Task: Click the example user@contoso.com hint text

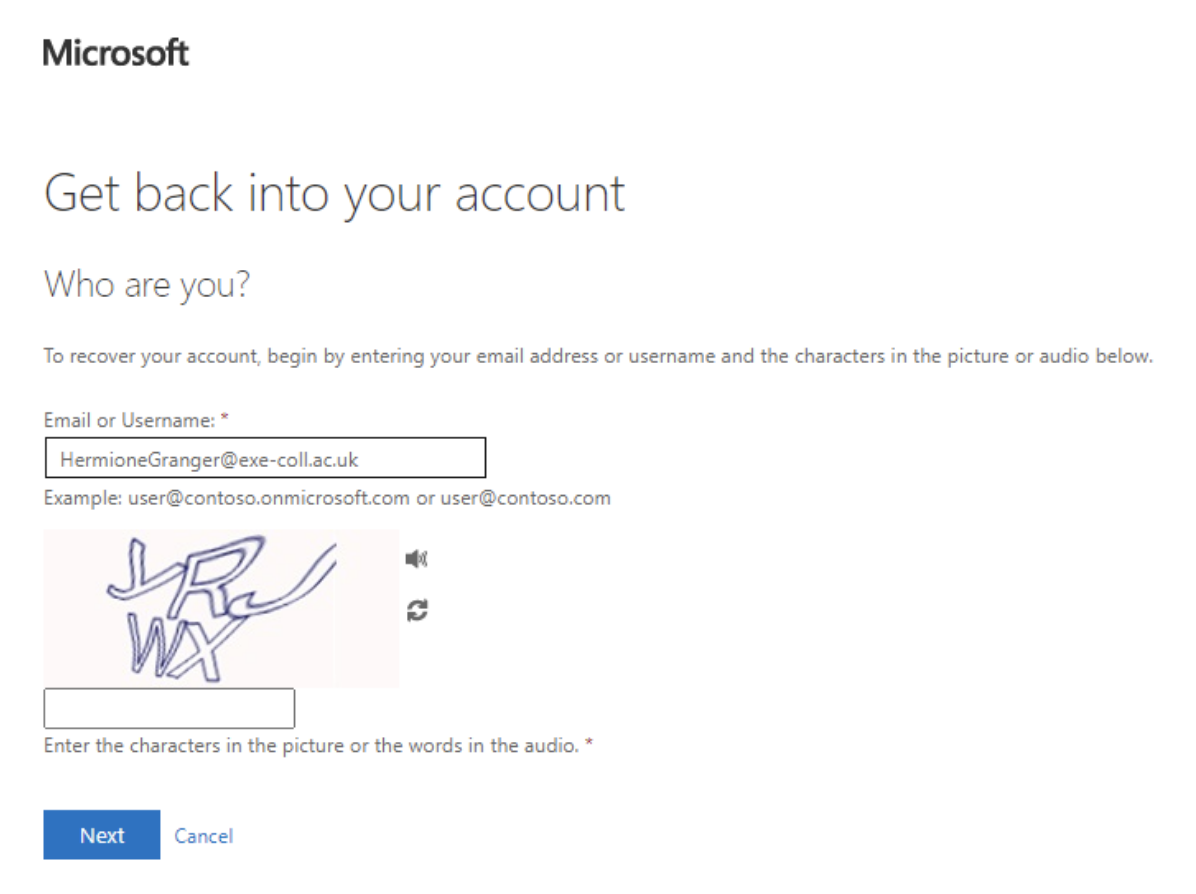Action: pyautogui.click(x=327, y=498)
